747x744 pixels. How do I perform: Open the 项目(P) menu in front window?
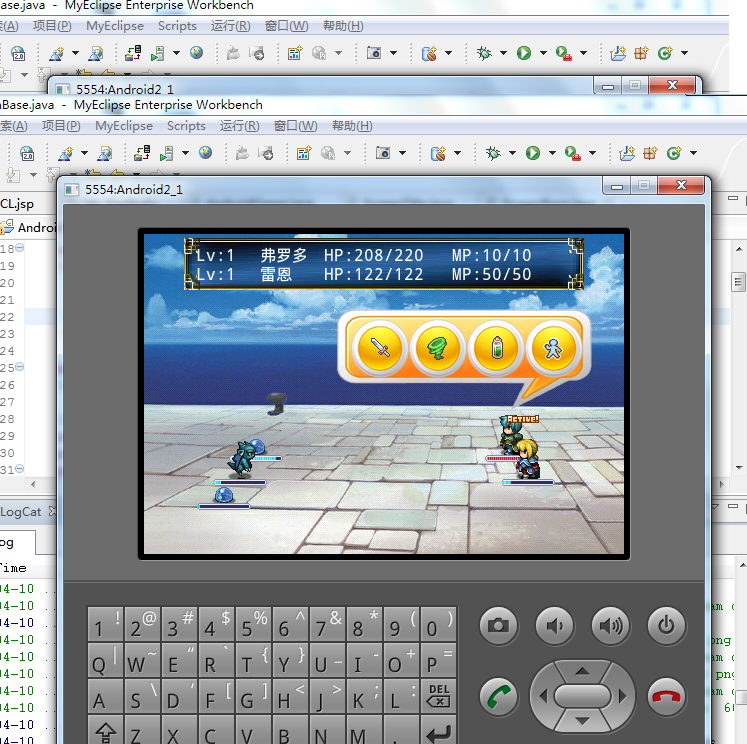(x=61, y=126)
